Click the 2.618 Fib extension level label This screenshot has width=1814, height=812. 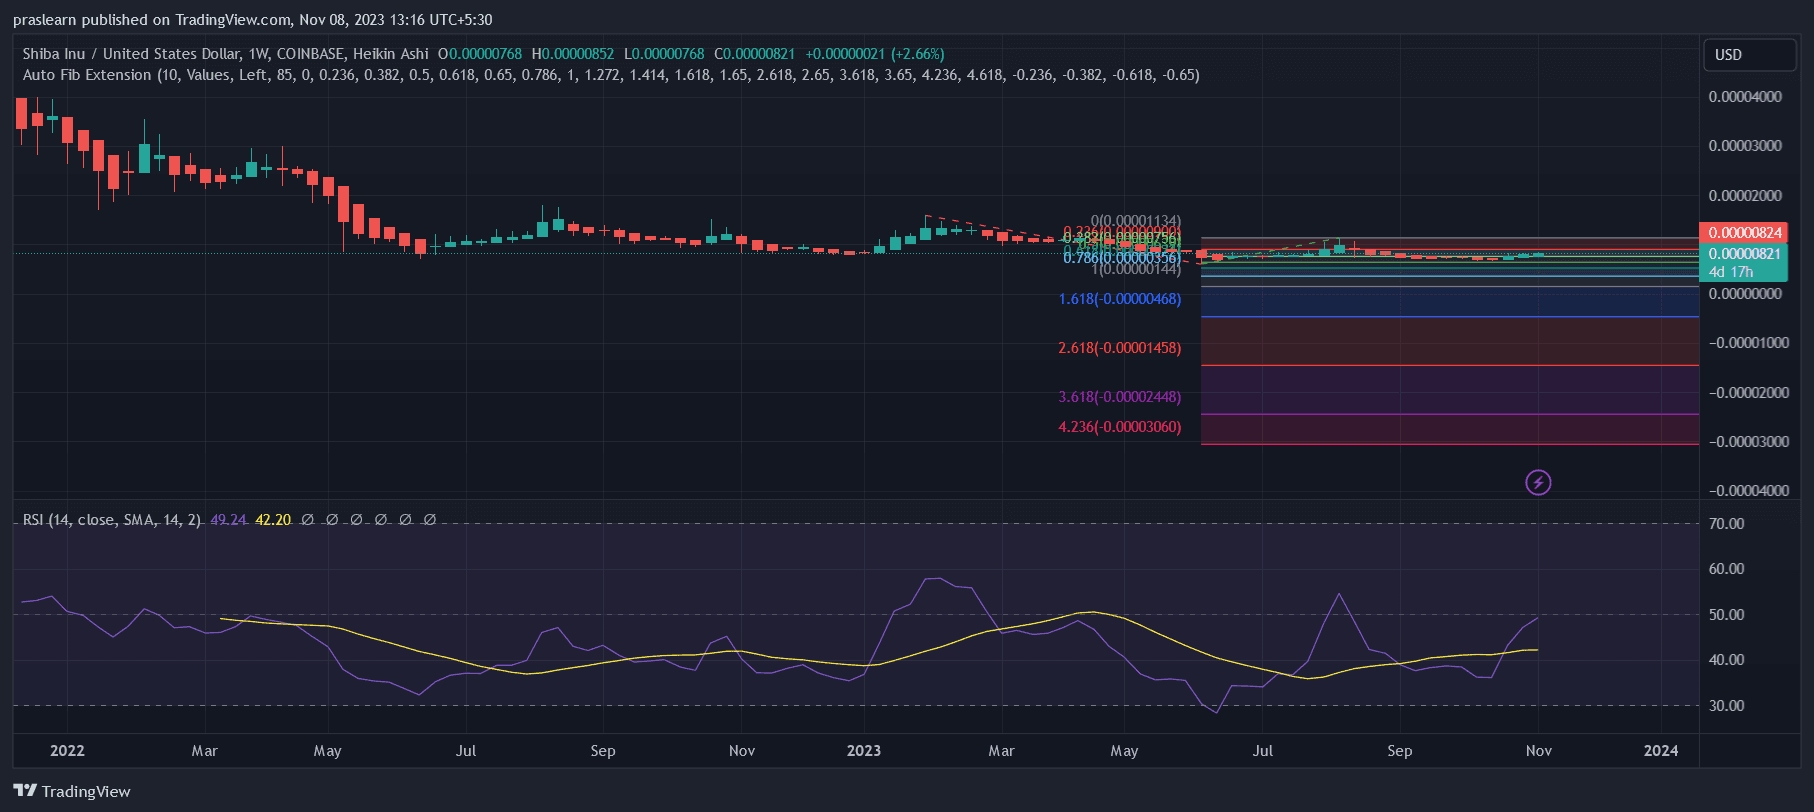pos(1119,348)
